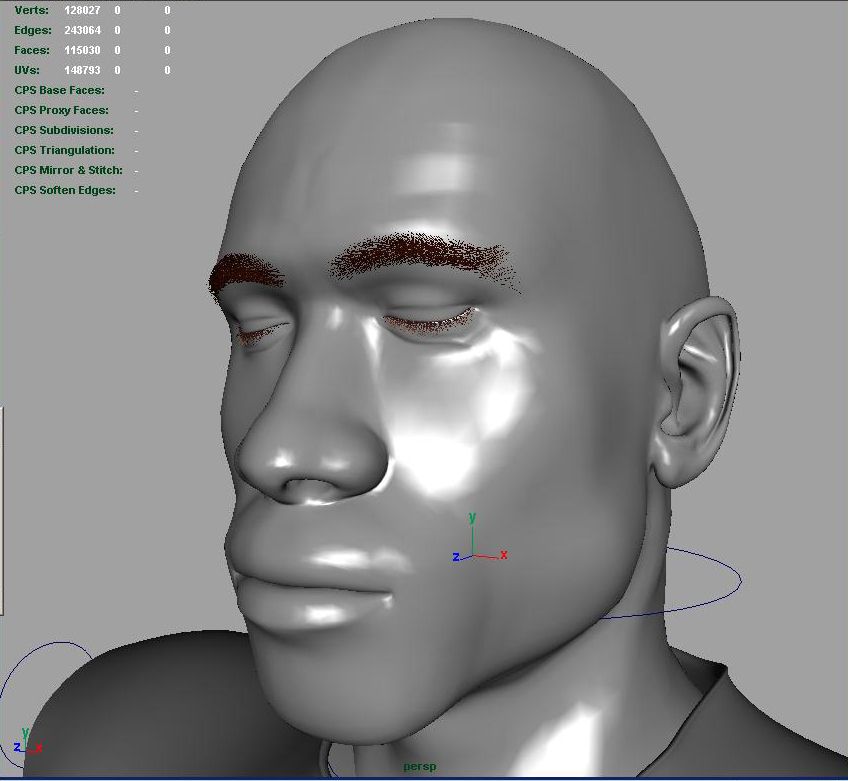The width and height of the screenshot is (848, 781).
Task: Click the Faces label in the HUD
Action: [32, 50]
